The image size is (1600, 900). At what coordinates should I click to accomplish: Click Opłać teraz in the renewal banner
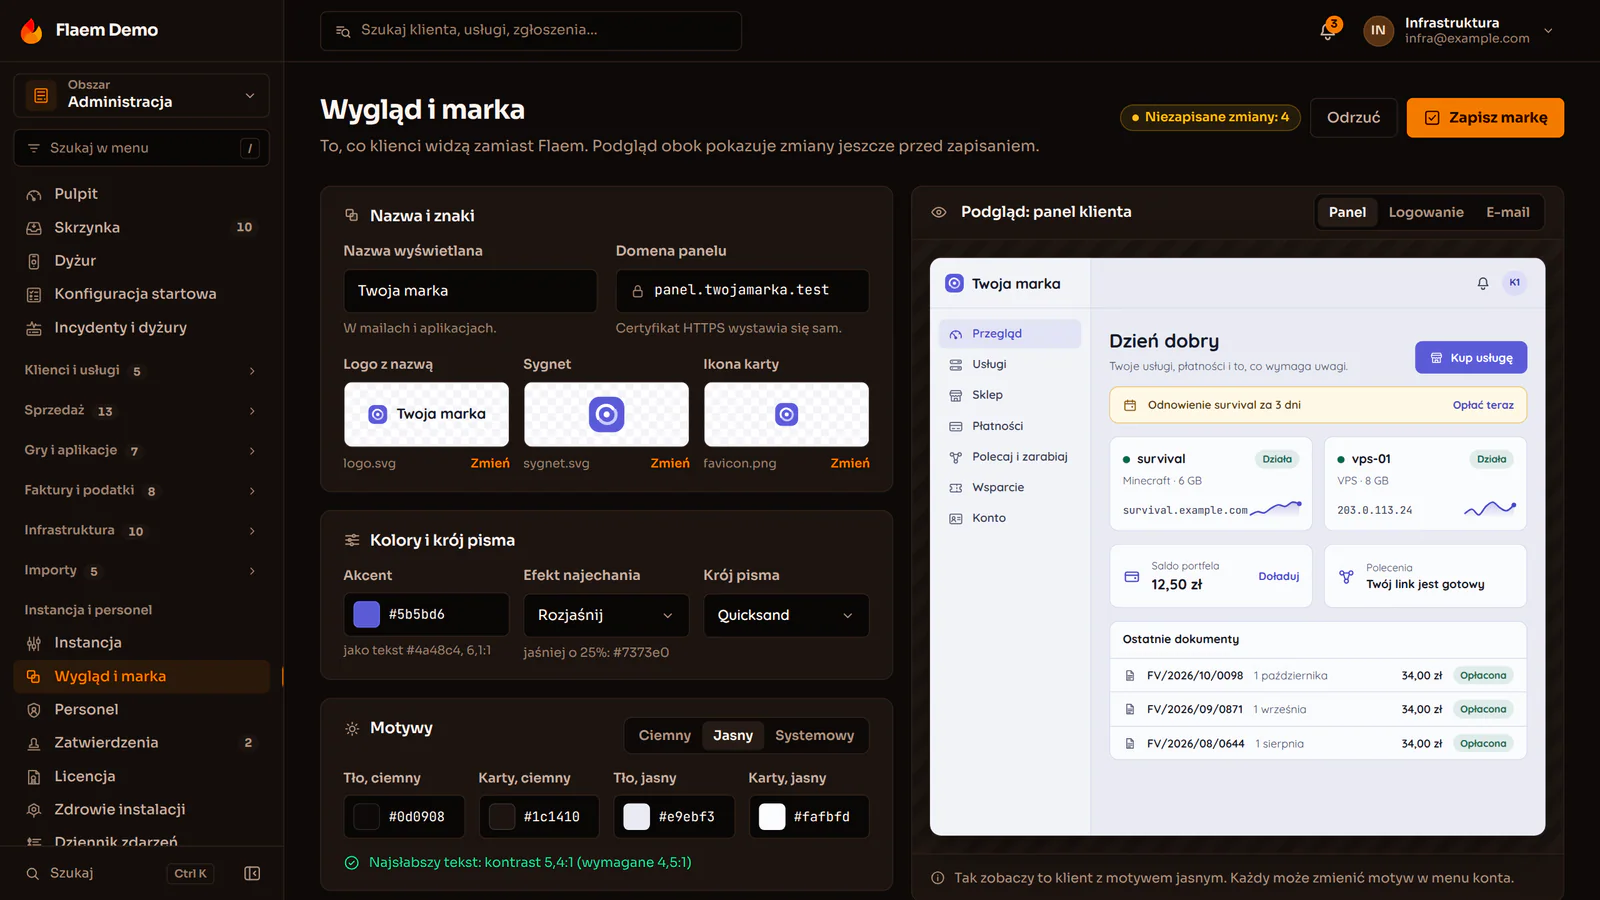[1483, 405]
